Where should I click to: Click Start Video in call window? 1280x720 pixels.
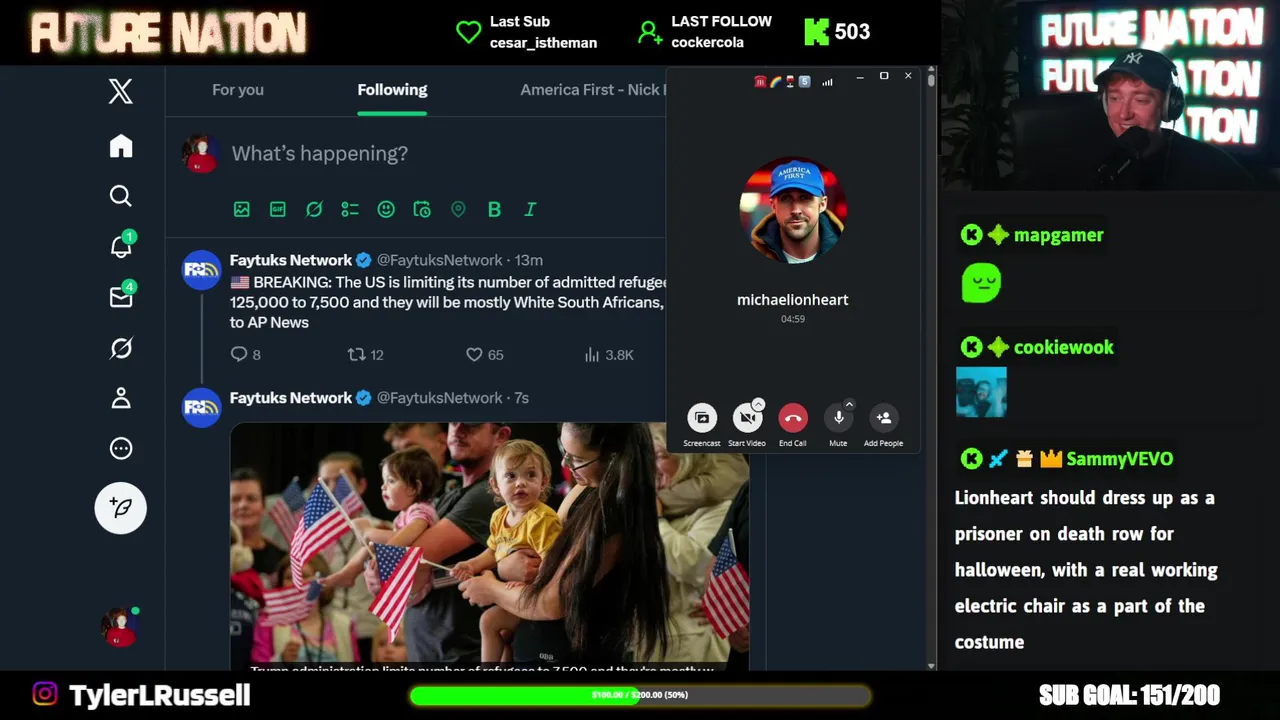pyautogui.click(x=747, y=418)
